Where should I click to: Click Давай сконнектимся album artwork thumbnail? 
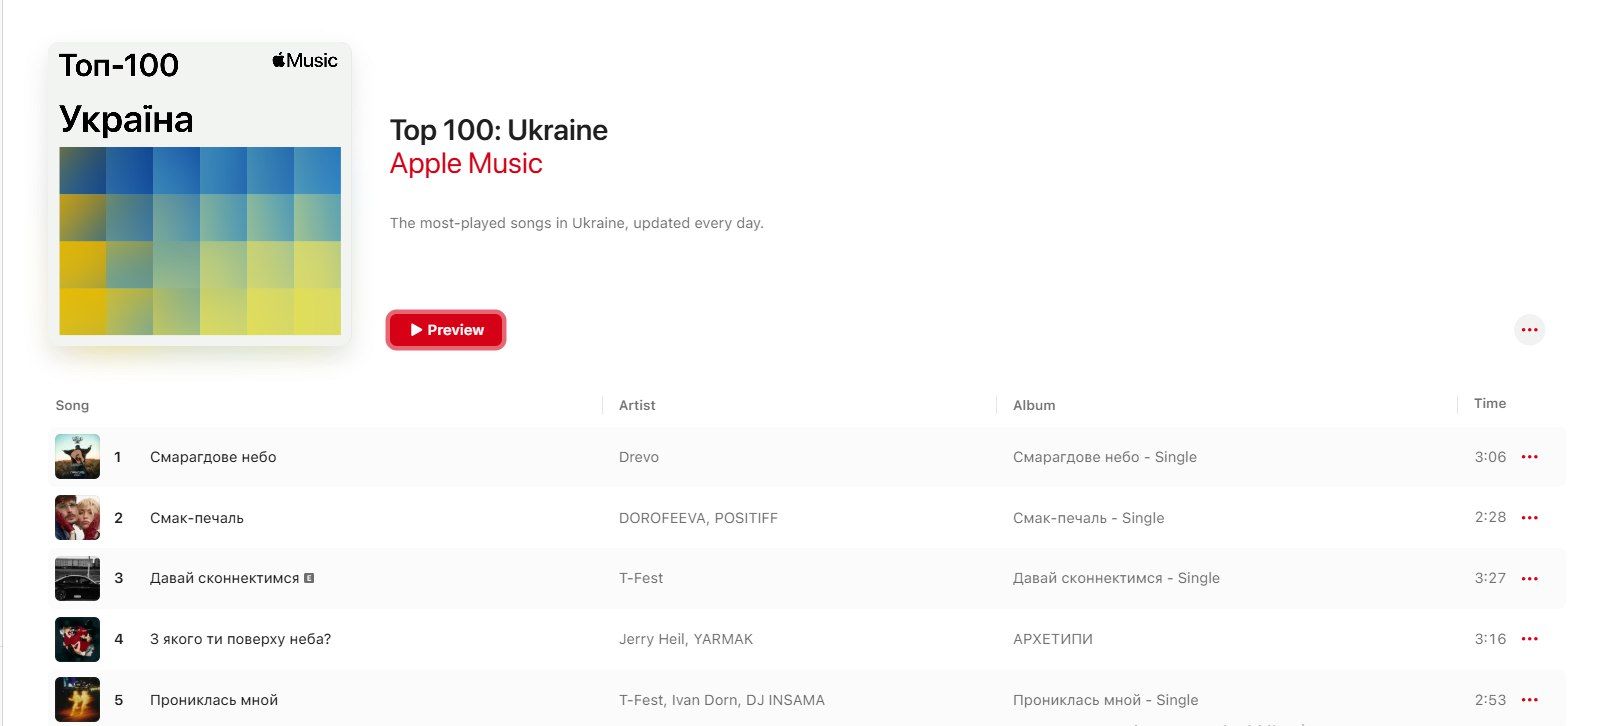click(77, 579)
